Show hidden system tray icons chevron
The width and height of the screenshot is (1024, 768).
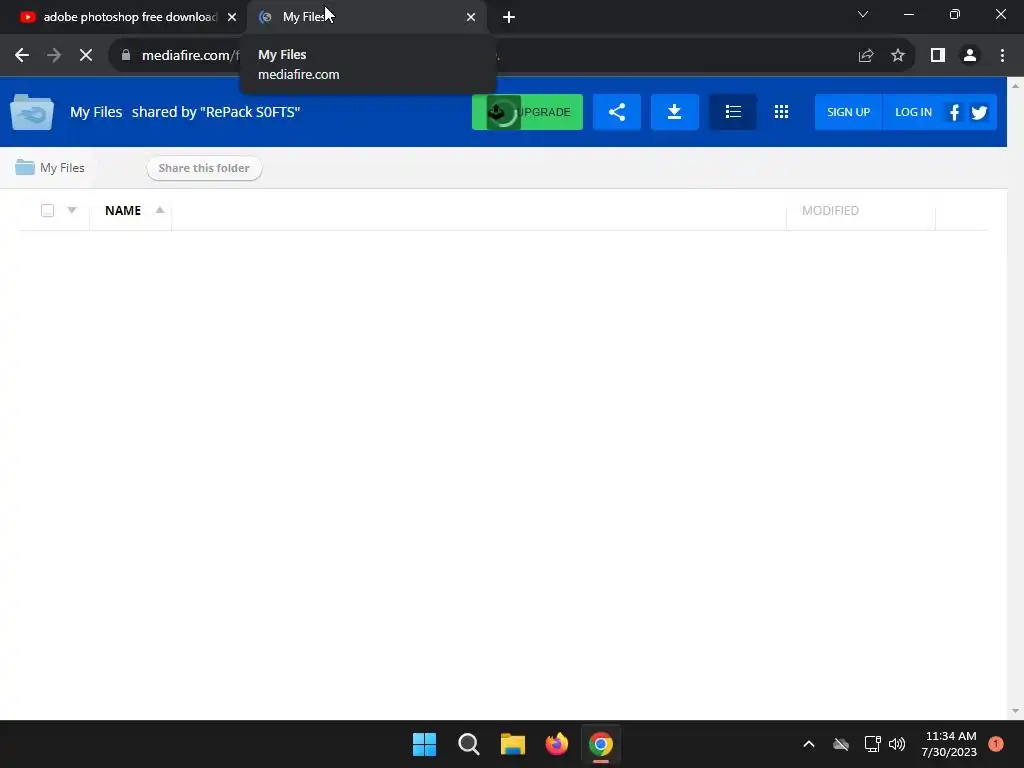click(808, 744)
